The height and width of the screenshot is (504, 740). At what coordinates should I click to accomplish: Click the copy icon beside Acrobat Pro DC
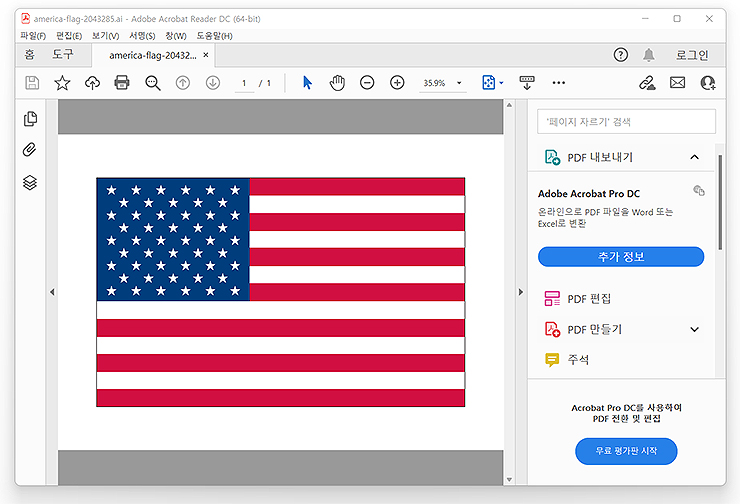click(699, 190)
